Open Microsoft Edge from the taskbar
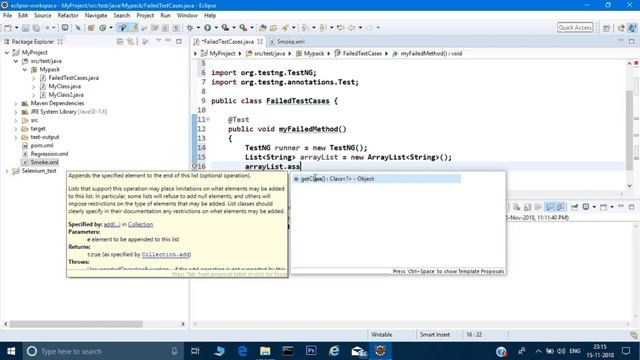 242,351
